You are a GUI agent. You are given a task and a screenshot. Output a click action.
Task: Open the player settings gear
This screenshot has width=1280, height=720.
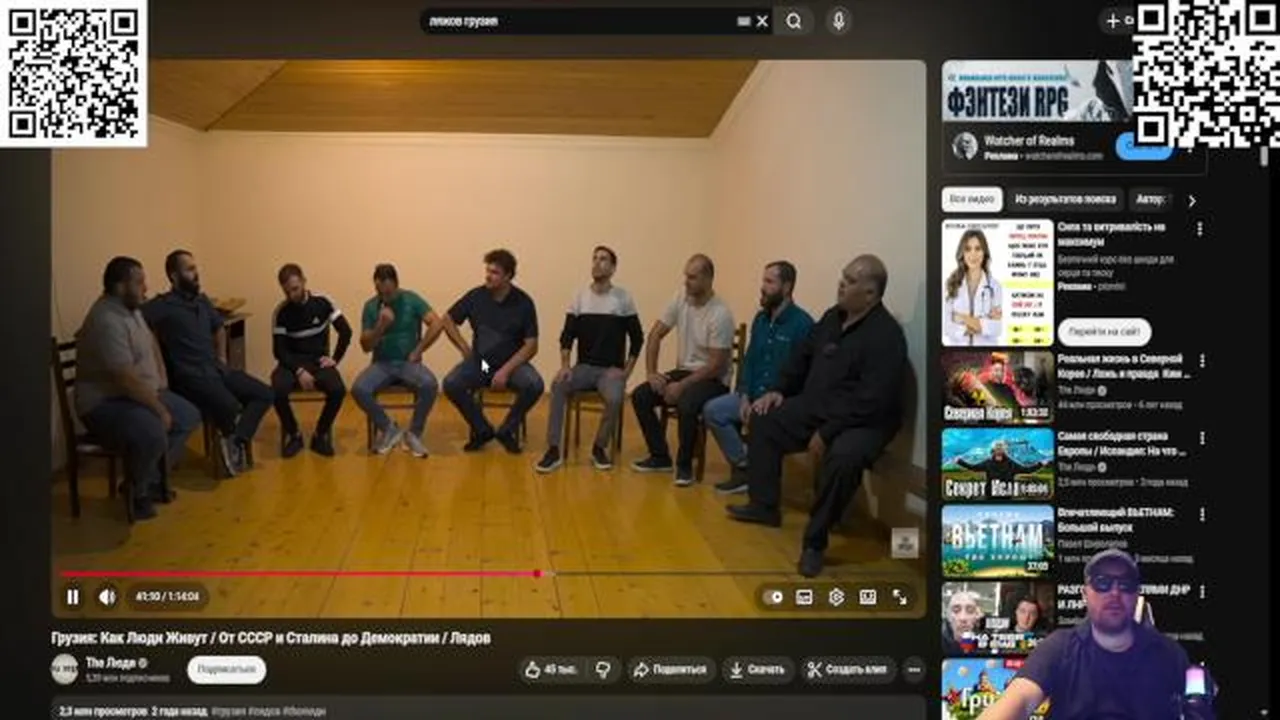pos(836,597)
